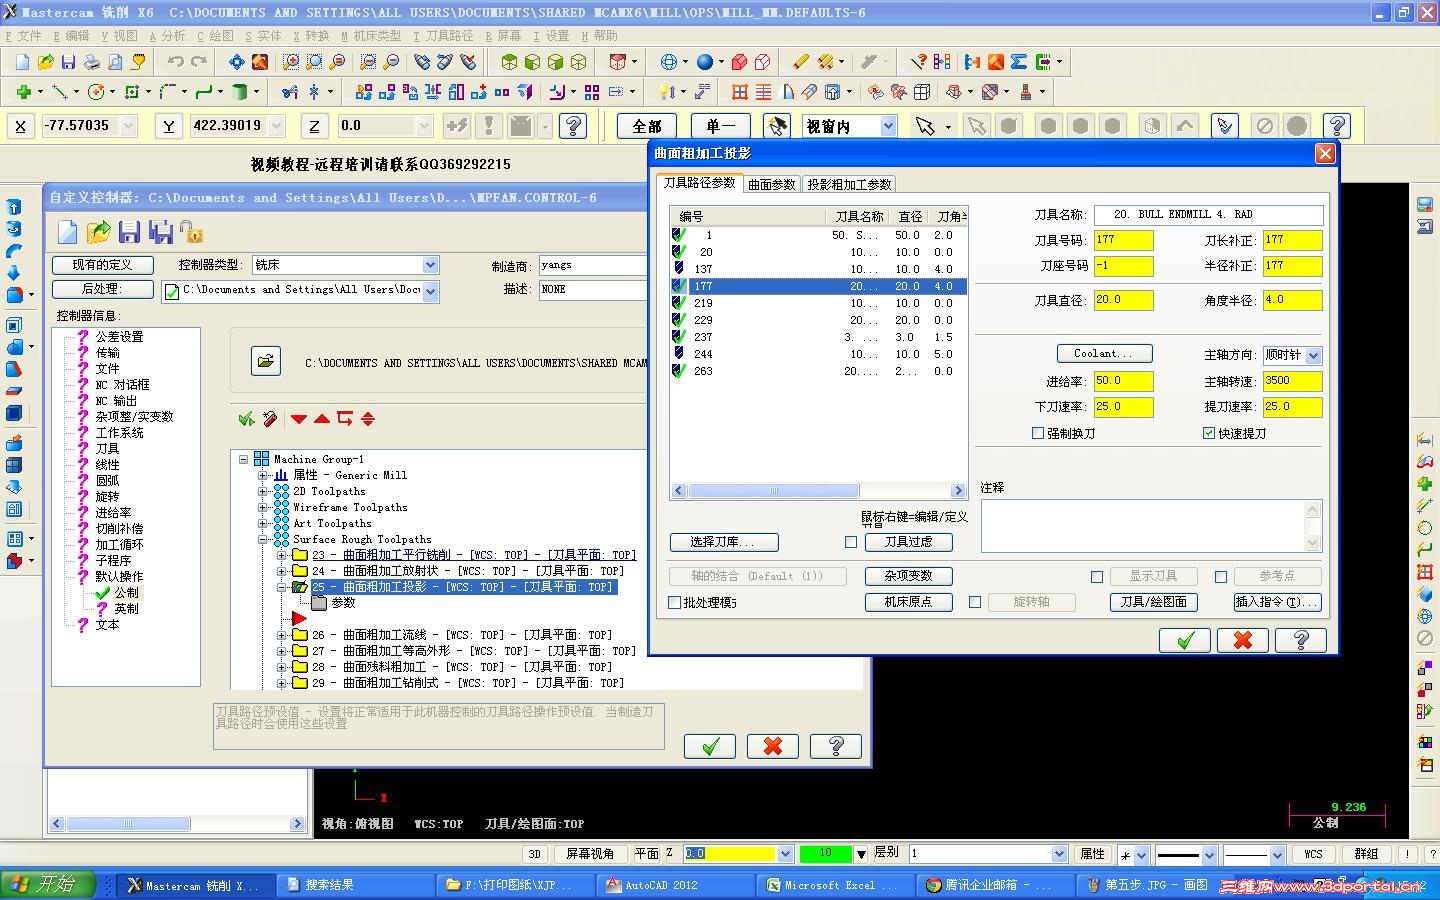Expand operation 24 曲面粗加工放射状
The image size is (1440, 900).
pyautogui.click(x=282, y=571)
